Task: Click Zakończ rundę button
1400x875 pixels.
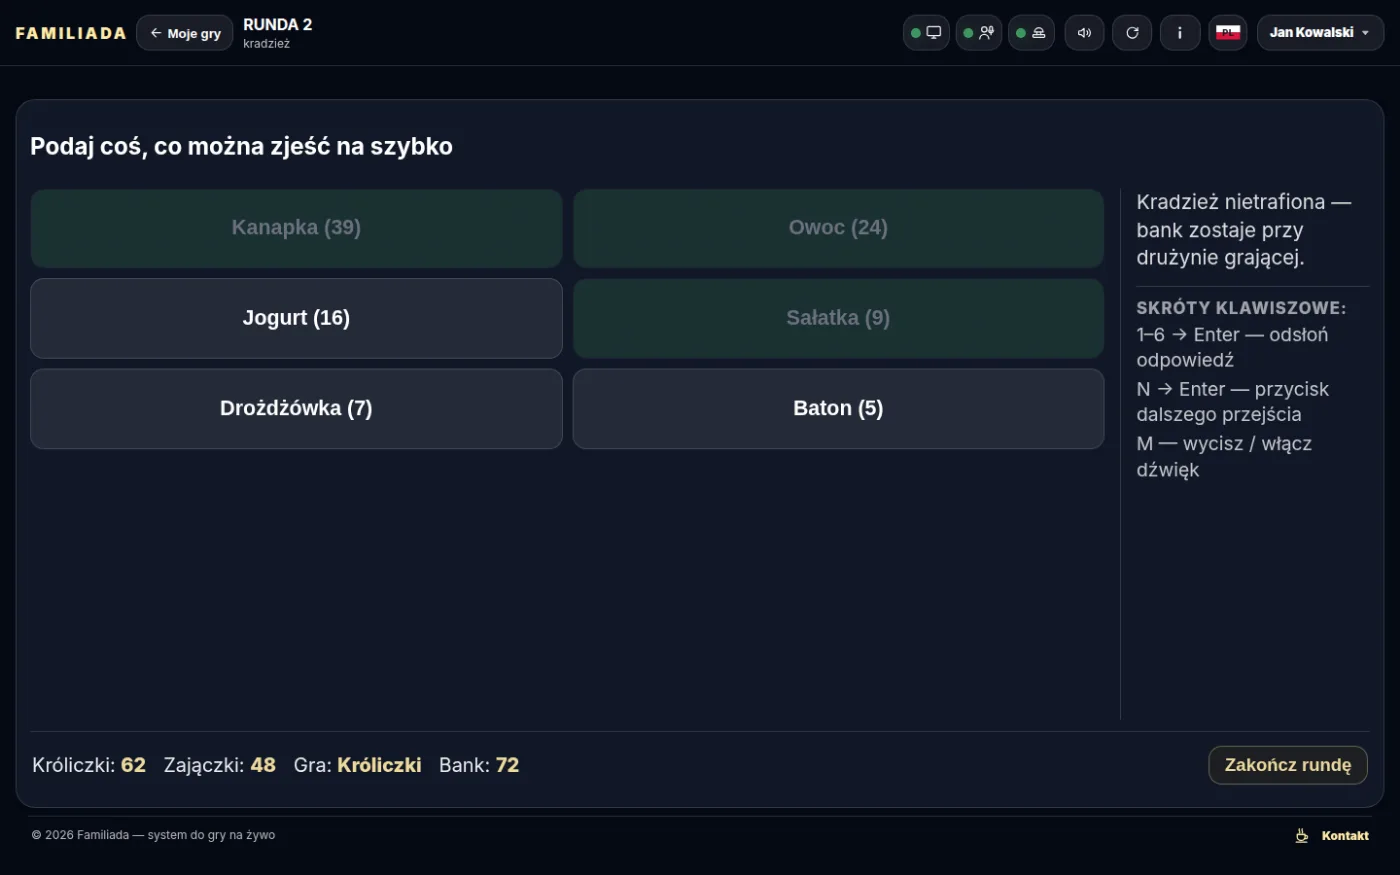Action: (1288, 765)
